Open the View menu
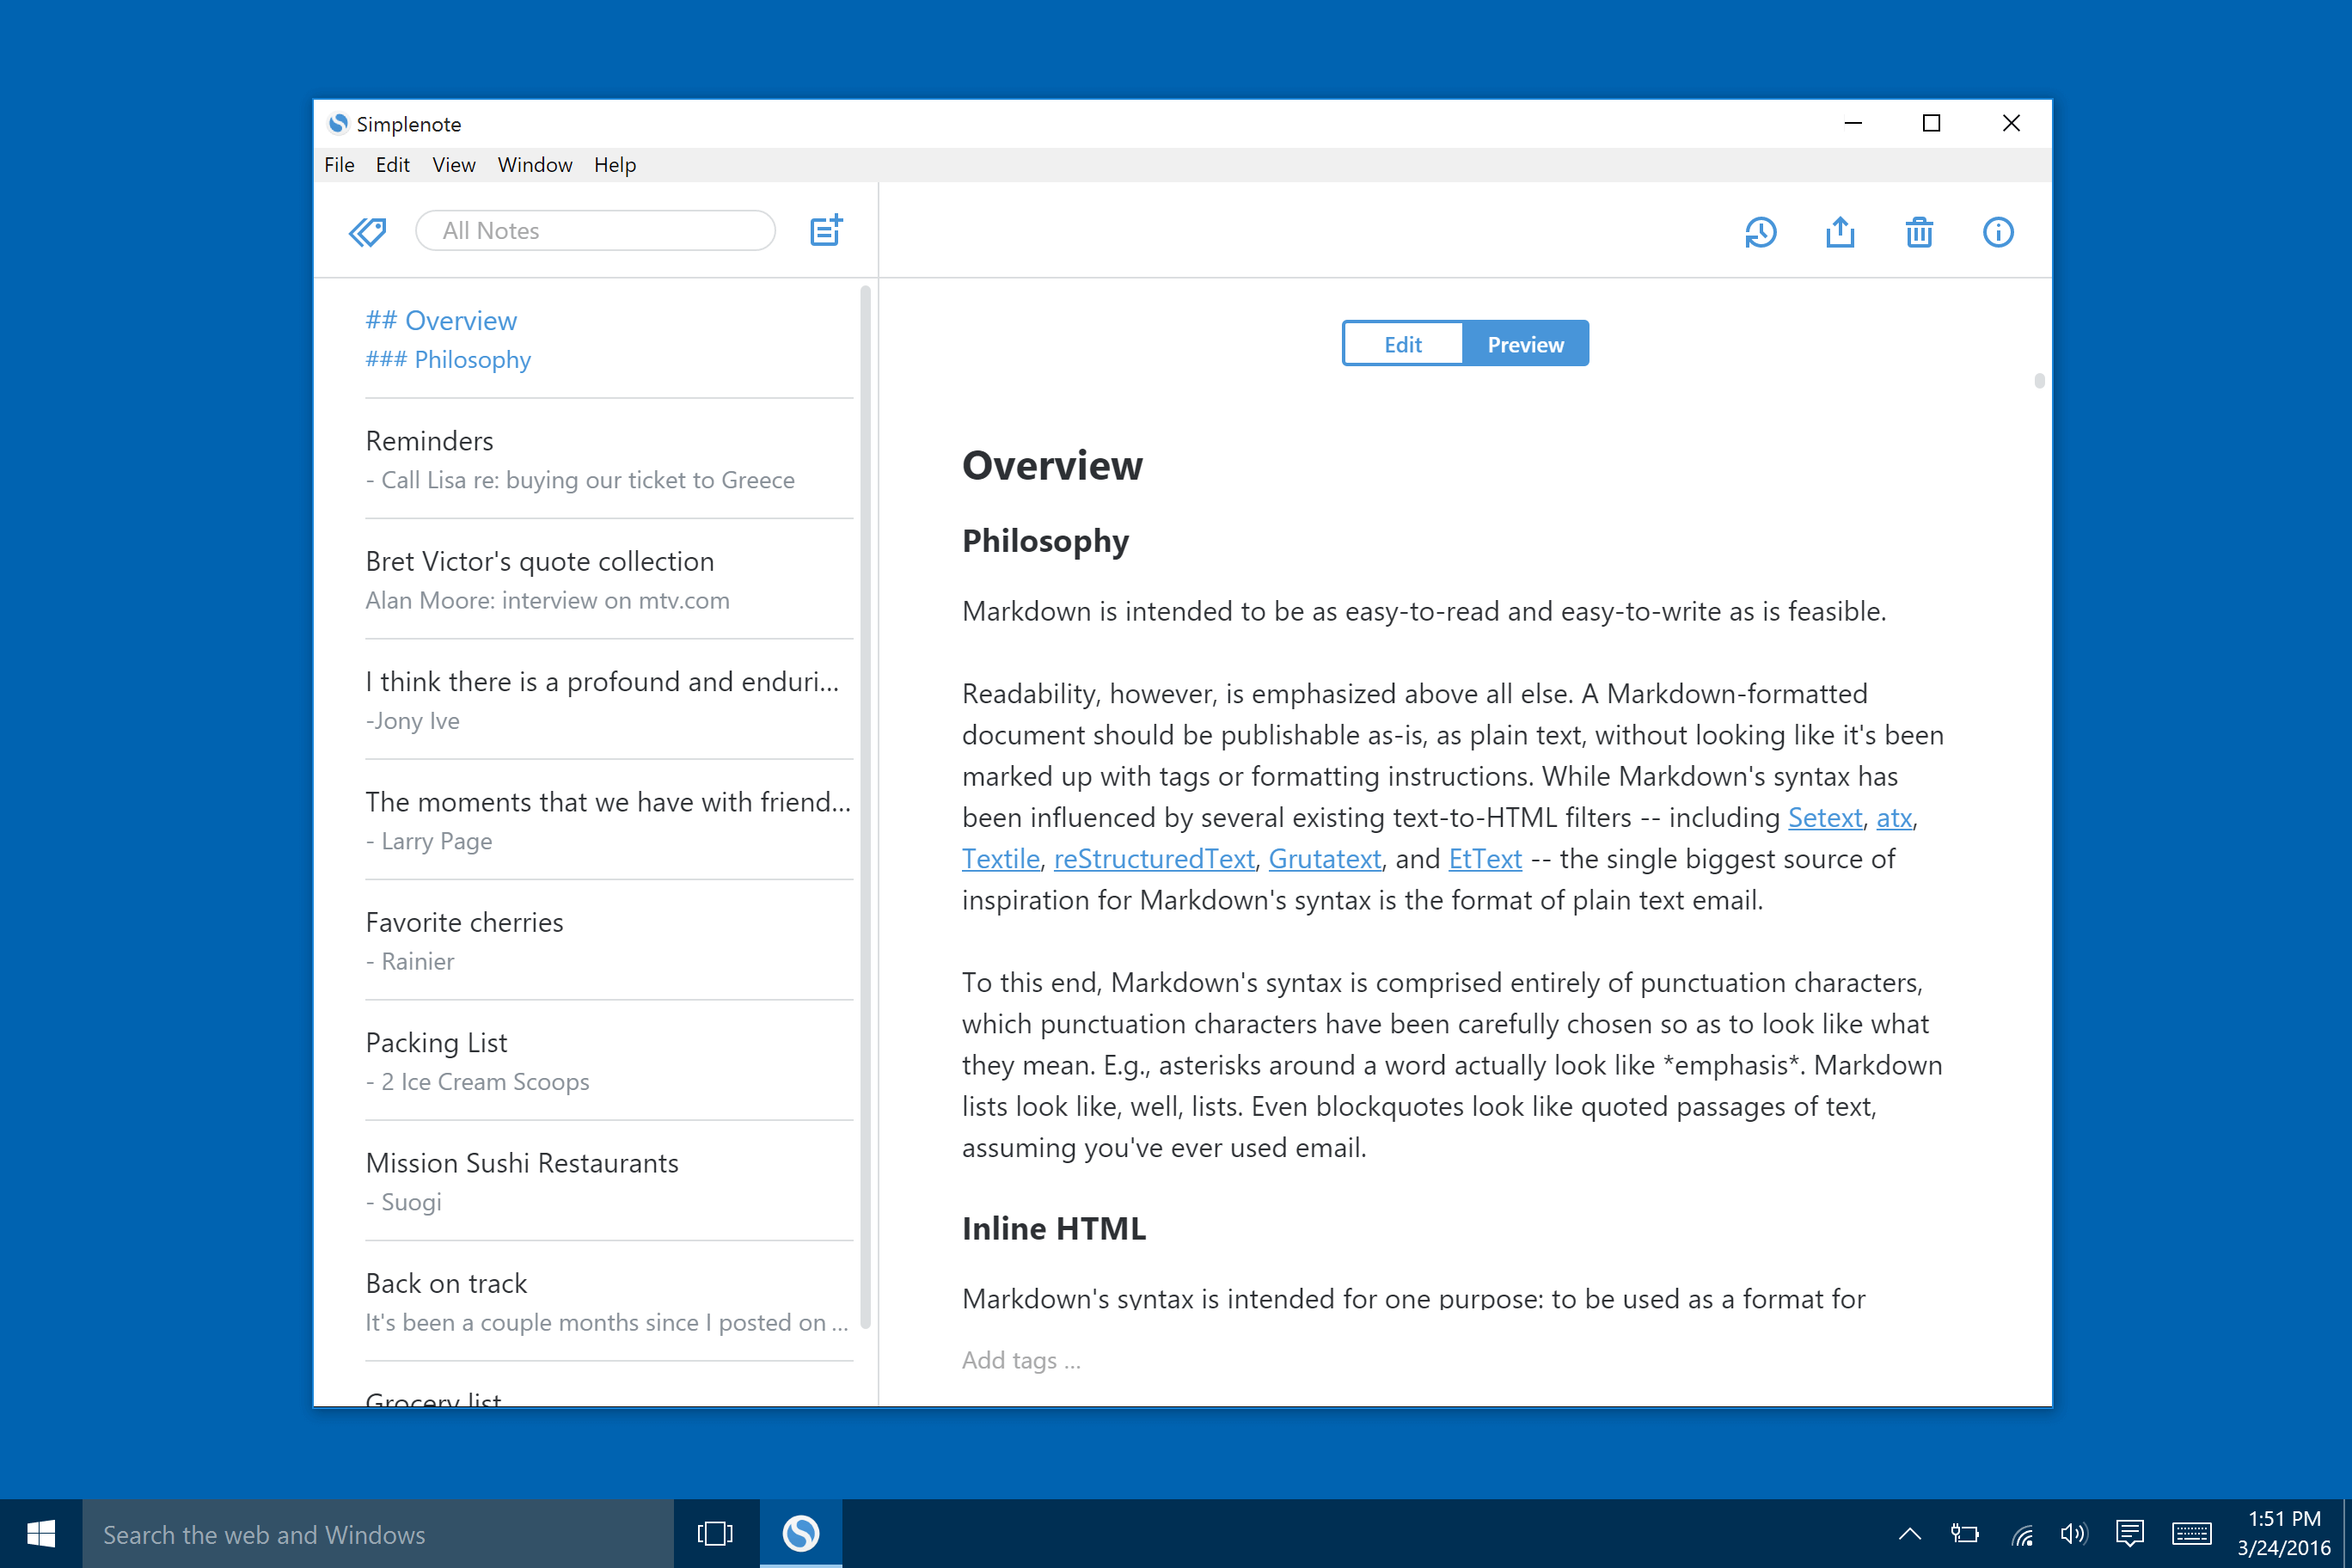 (x=453, y=164)
